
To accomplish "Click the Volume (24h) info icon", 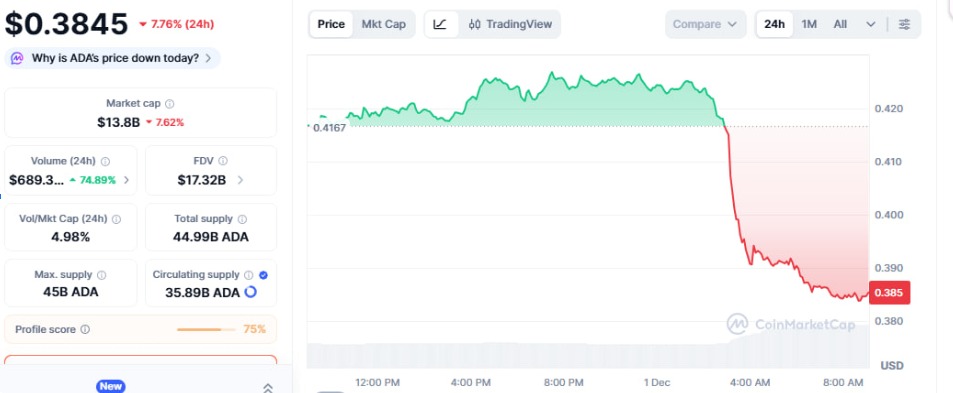I will tap(105, 162).
